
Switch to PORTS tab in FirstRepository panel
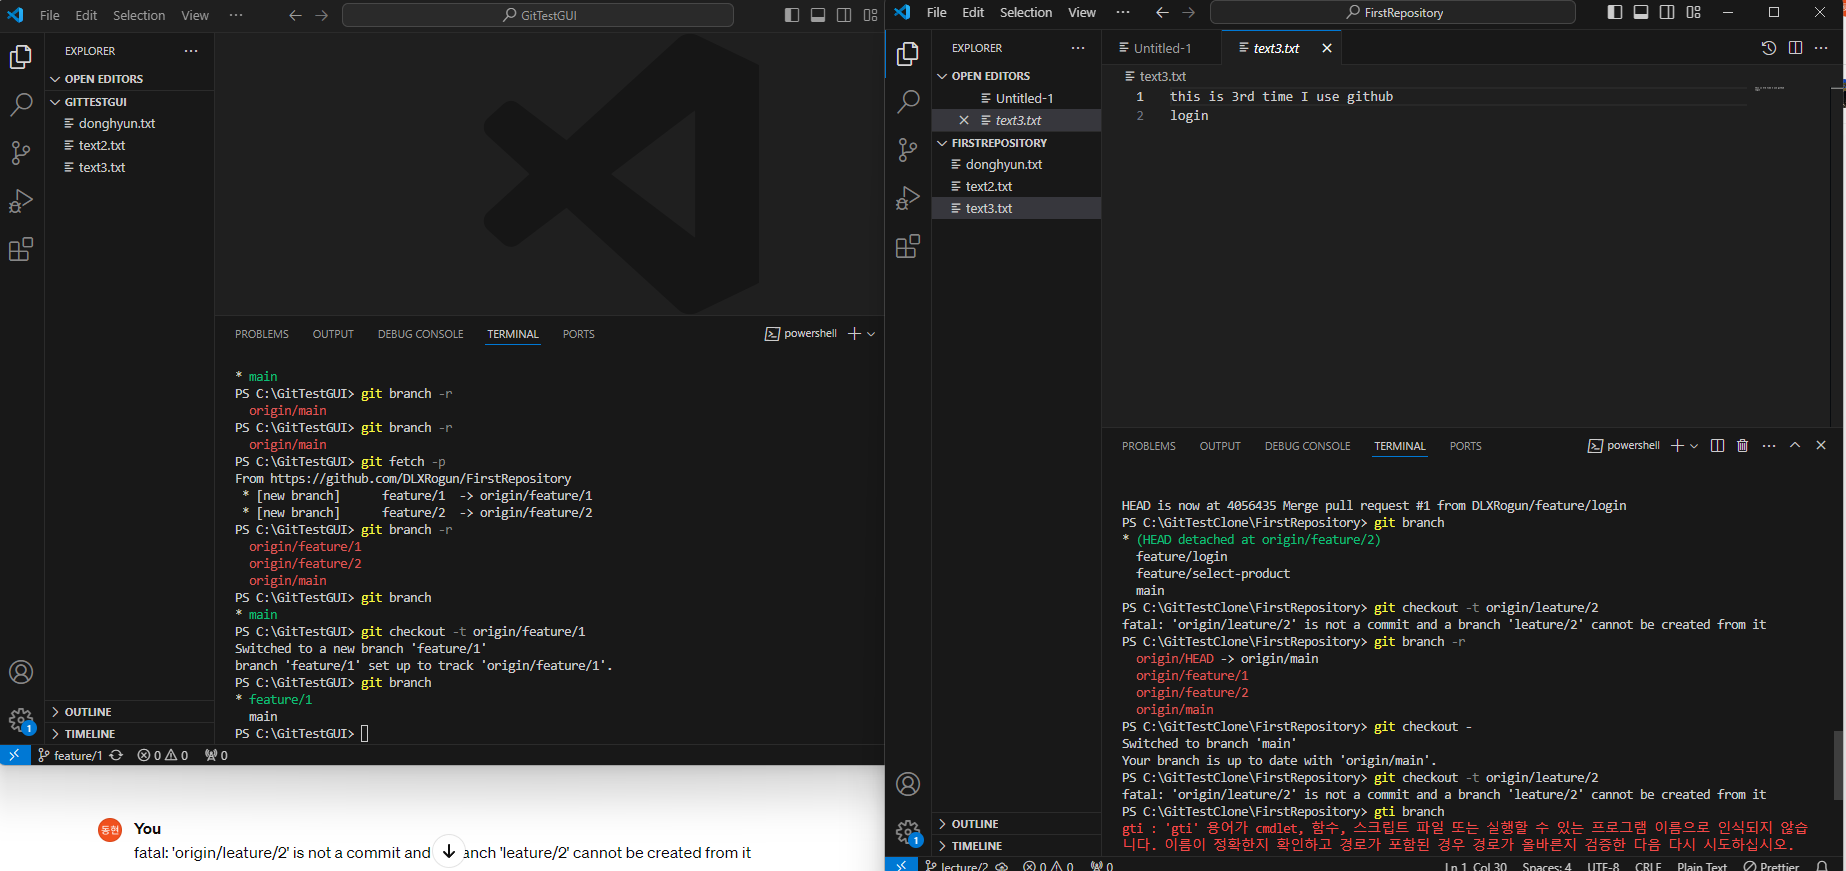[x=1465, y=446]
